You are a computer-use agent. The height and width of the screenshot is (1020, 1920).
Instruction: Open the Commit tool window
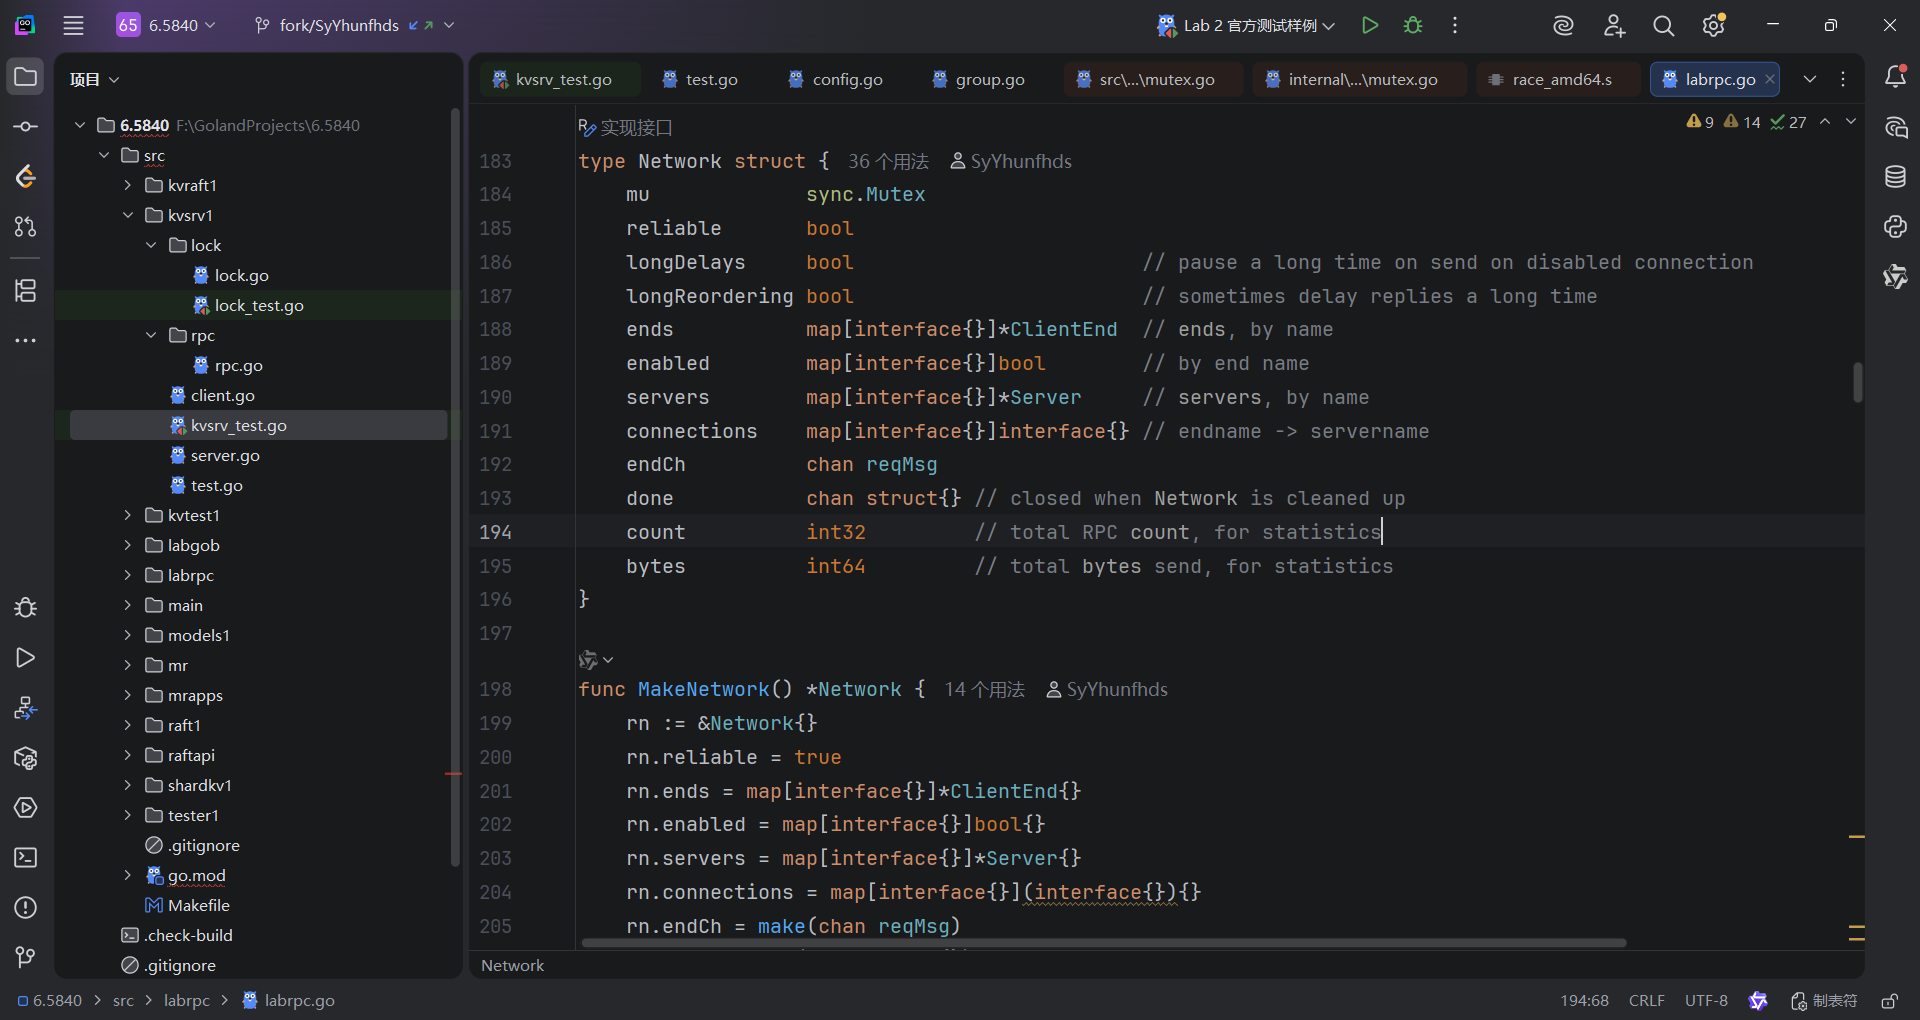click(26, 127)
